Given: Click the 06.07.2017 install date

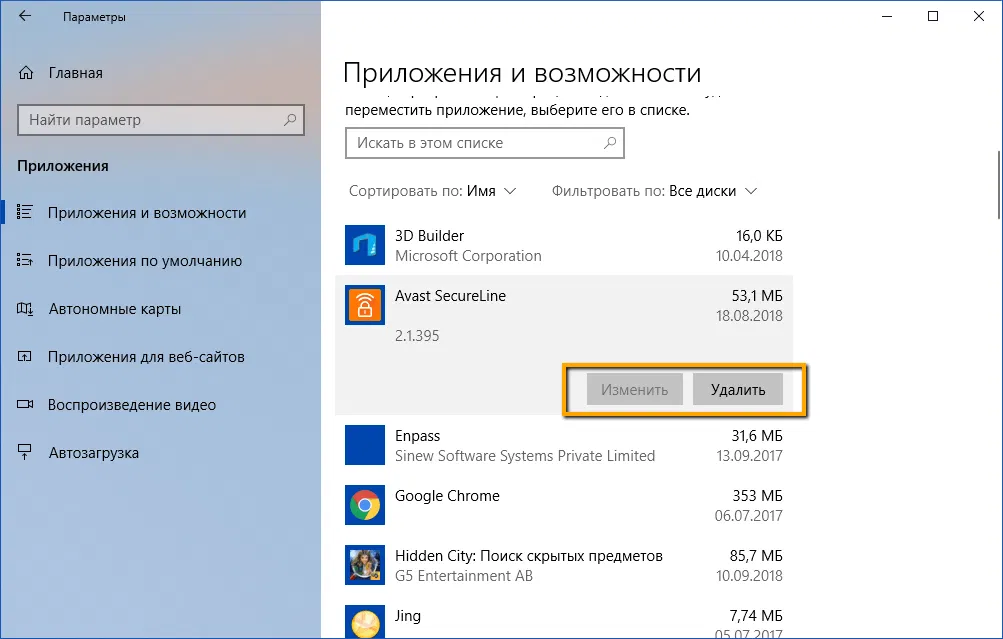Looking at the screenshot, I should click(x=748, y=516).
